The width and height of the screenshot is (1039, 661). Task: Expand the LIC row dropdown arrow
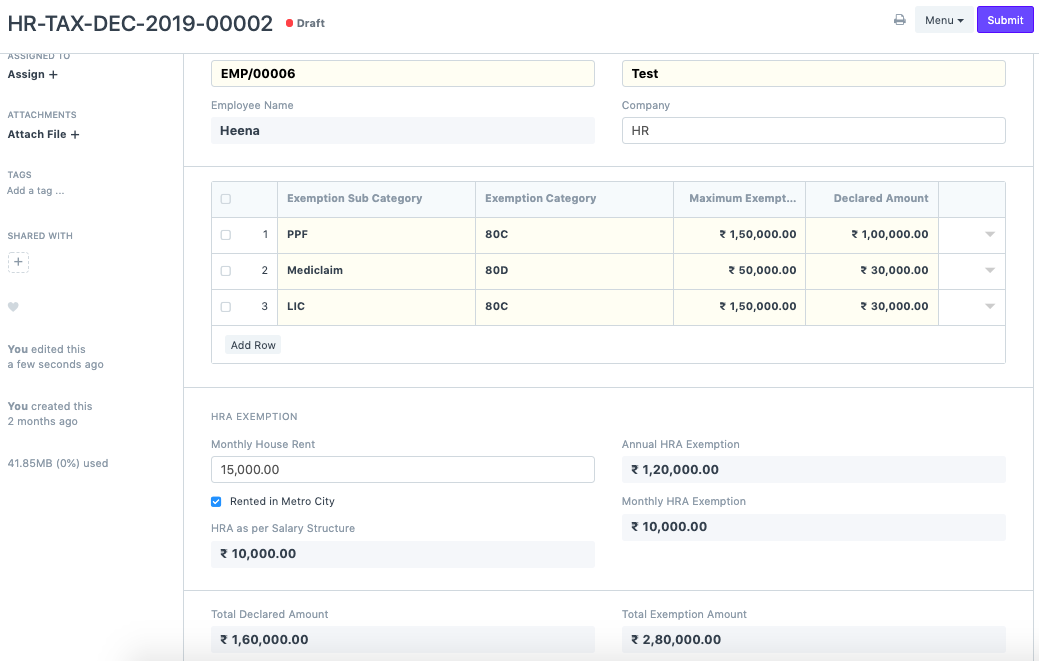click(x=989, y=307)
